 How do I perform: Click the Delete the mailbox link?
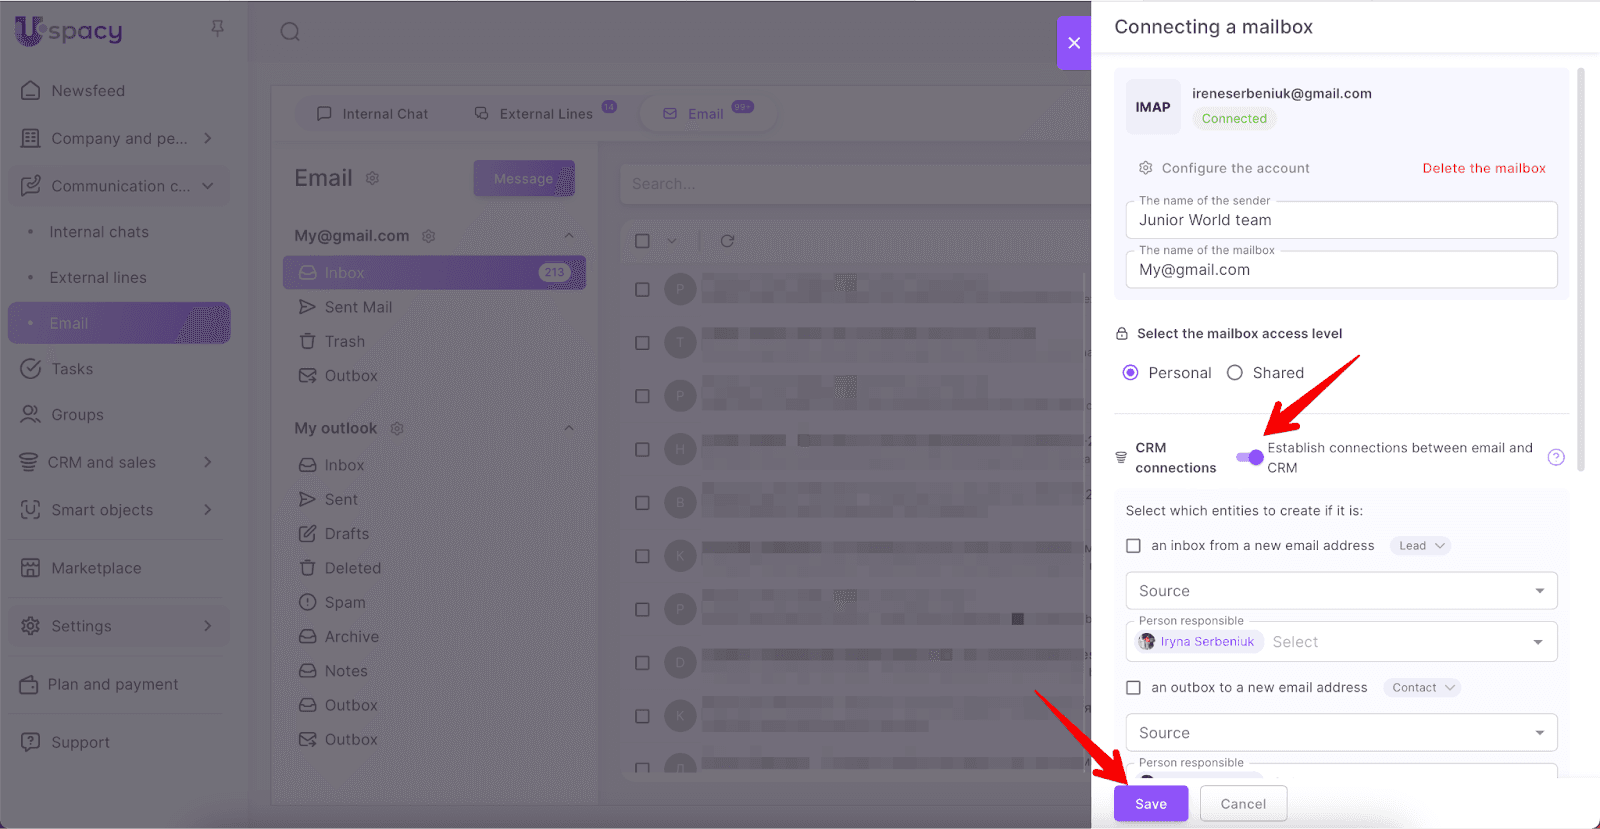click(1483, 168)
